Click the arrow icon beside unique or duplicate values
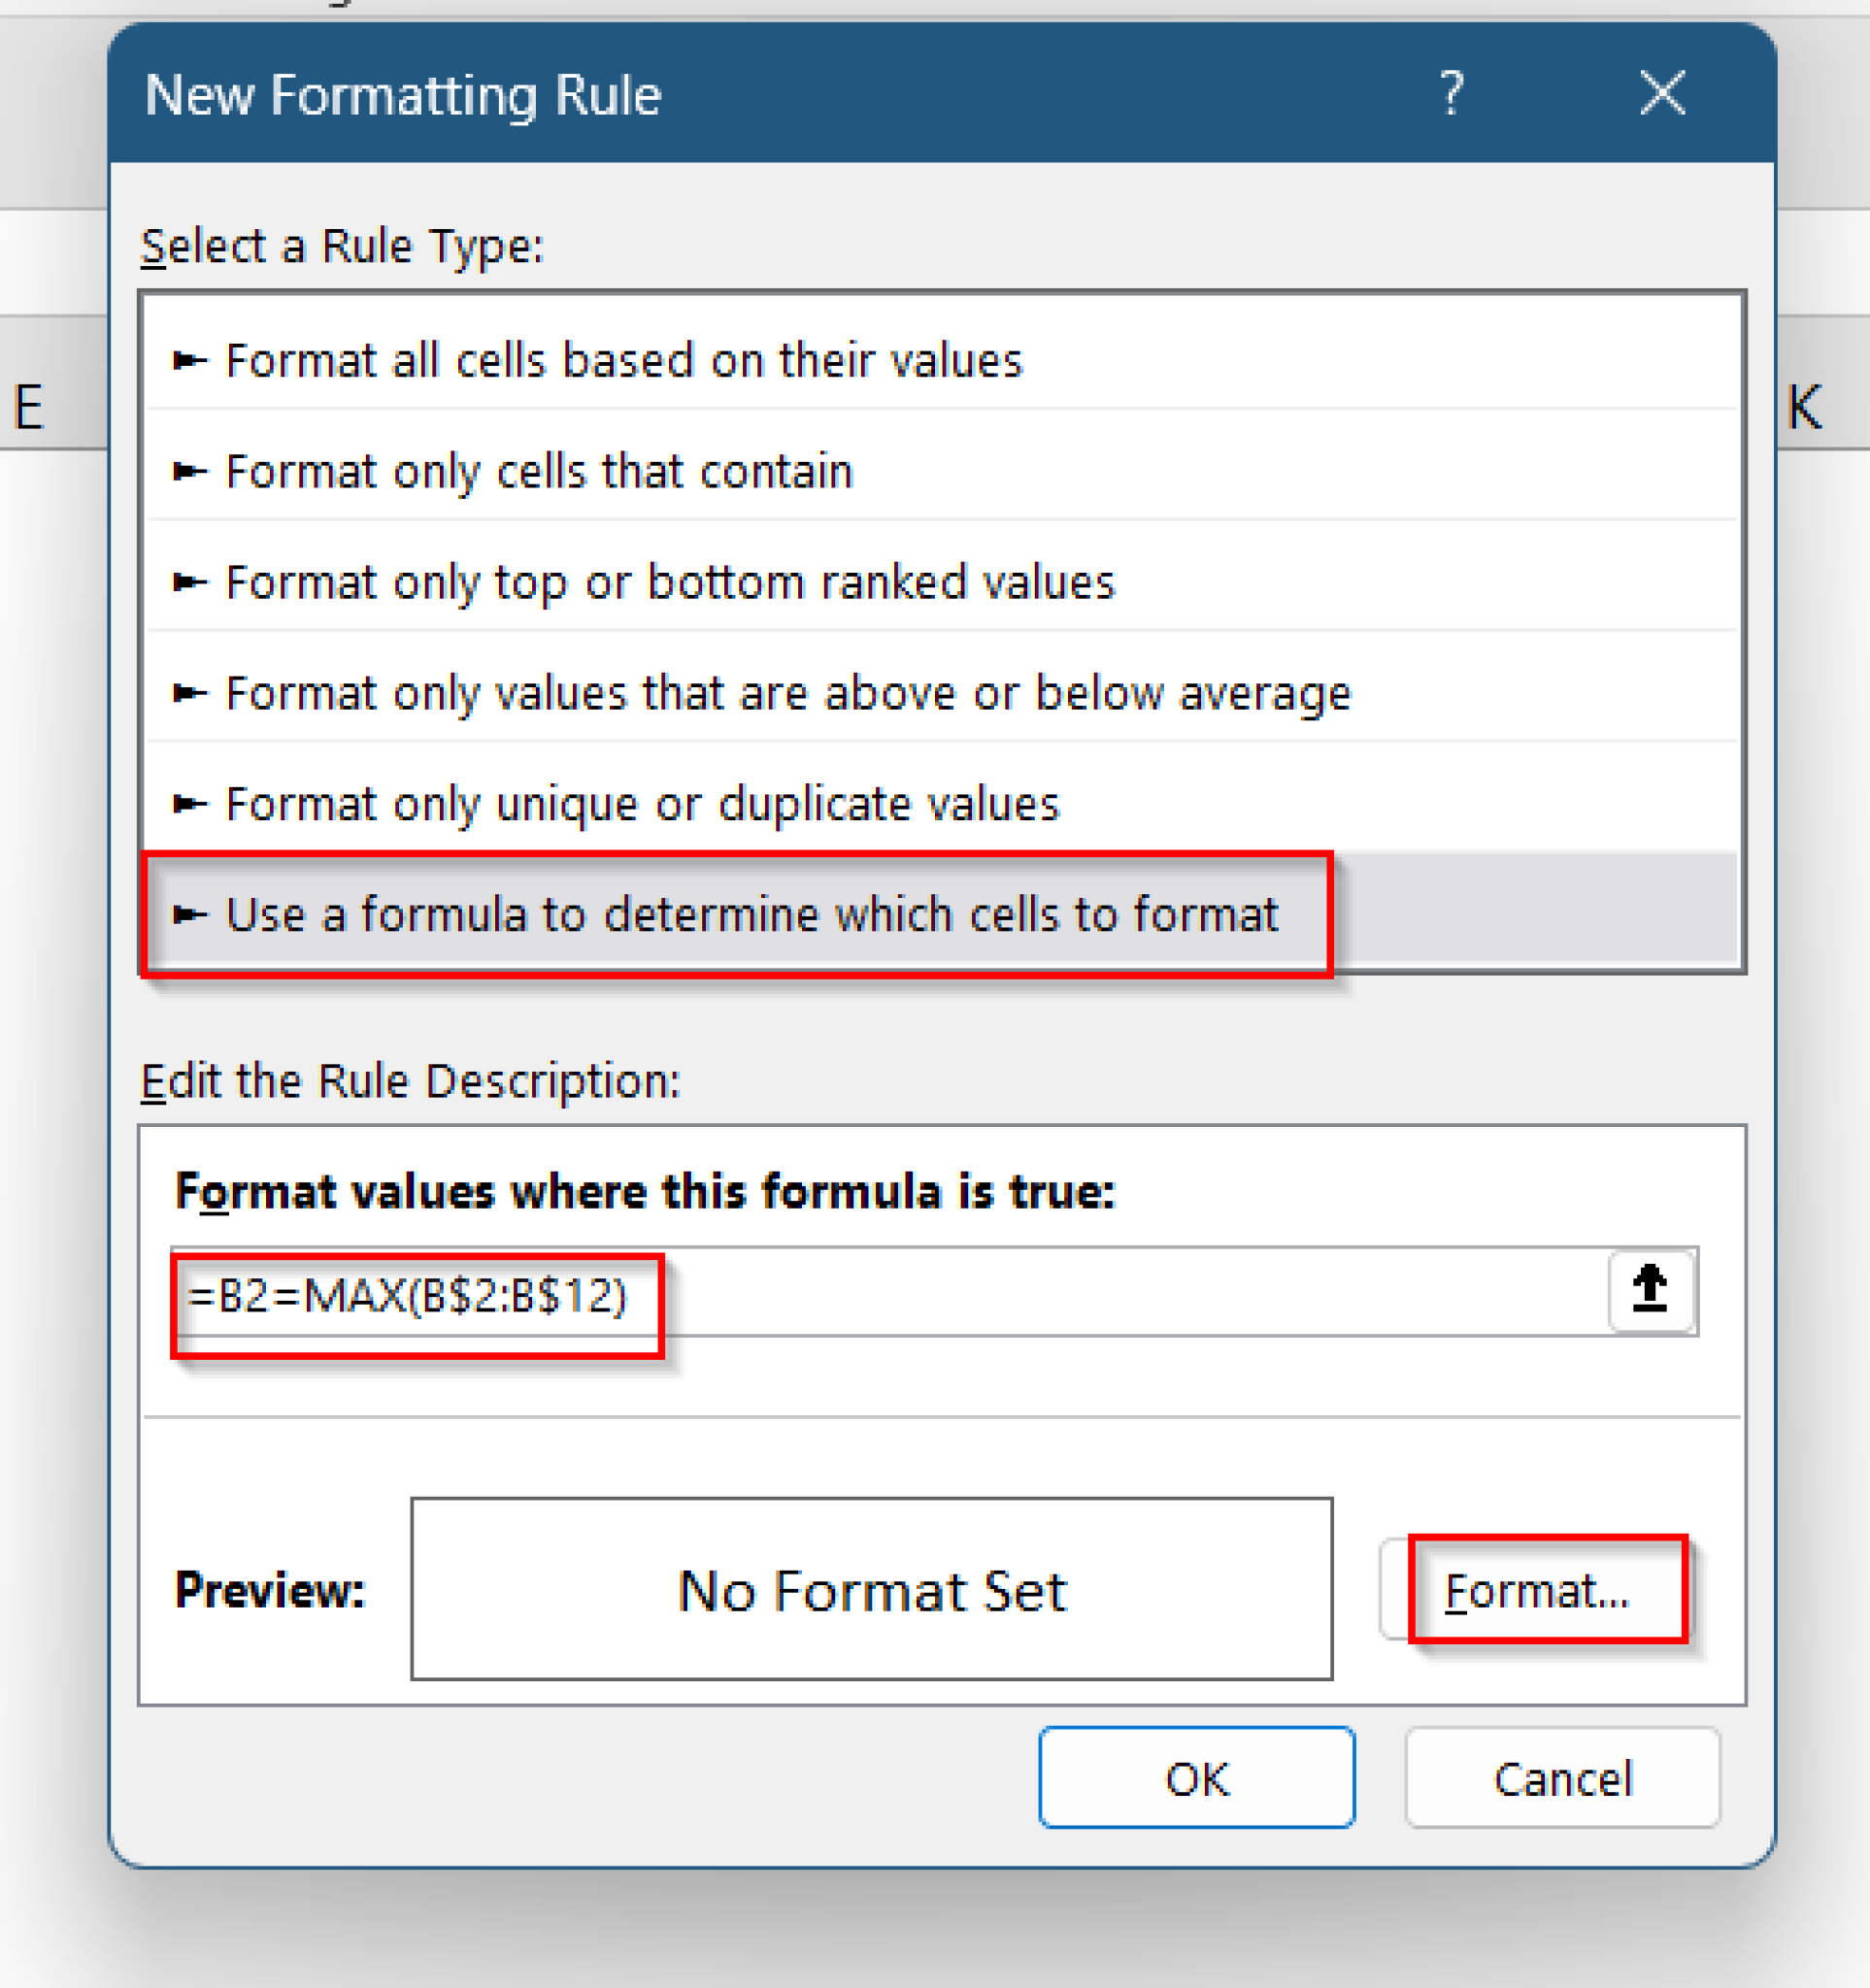Screen dimensions: 1870x1988 [x=189, y=803]
